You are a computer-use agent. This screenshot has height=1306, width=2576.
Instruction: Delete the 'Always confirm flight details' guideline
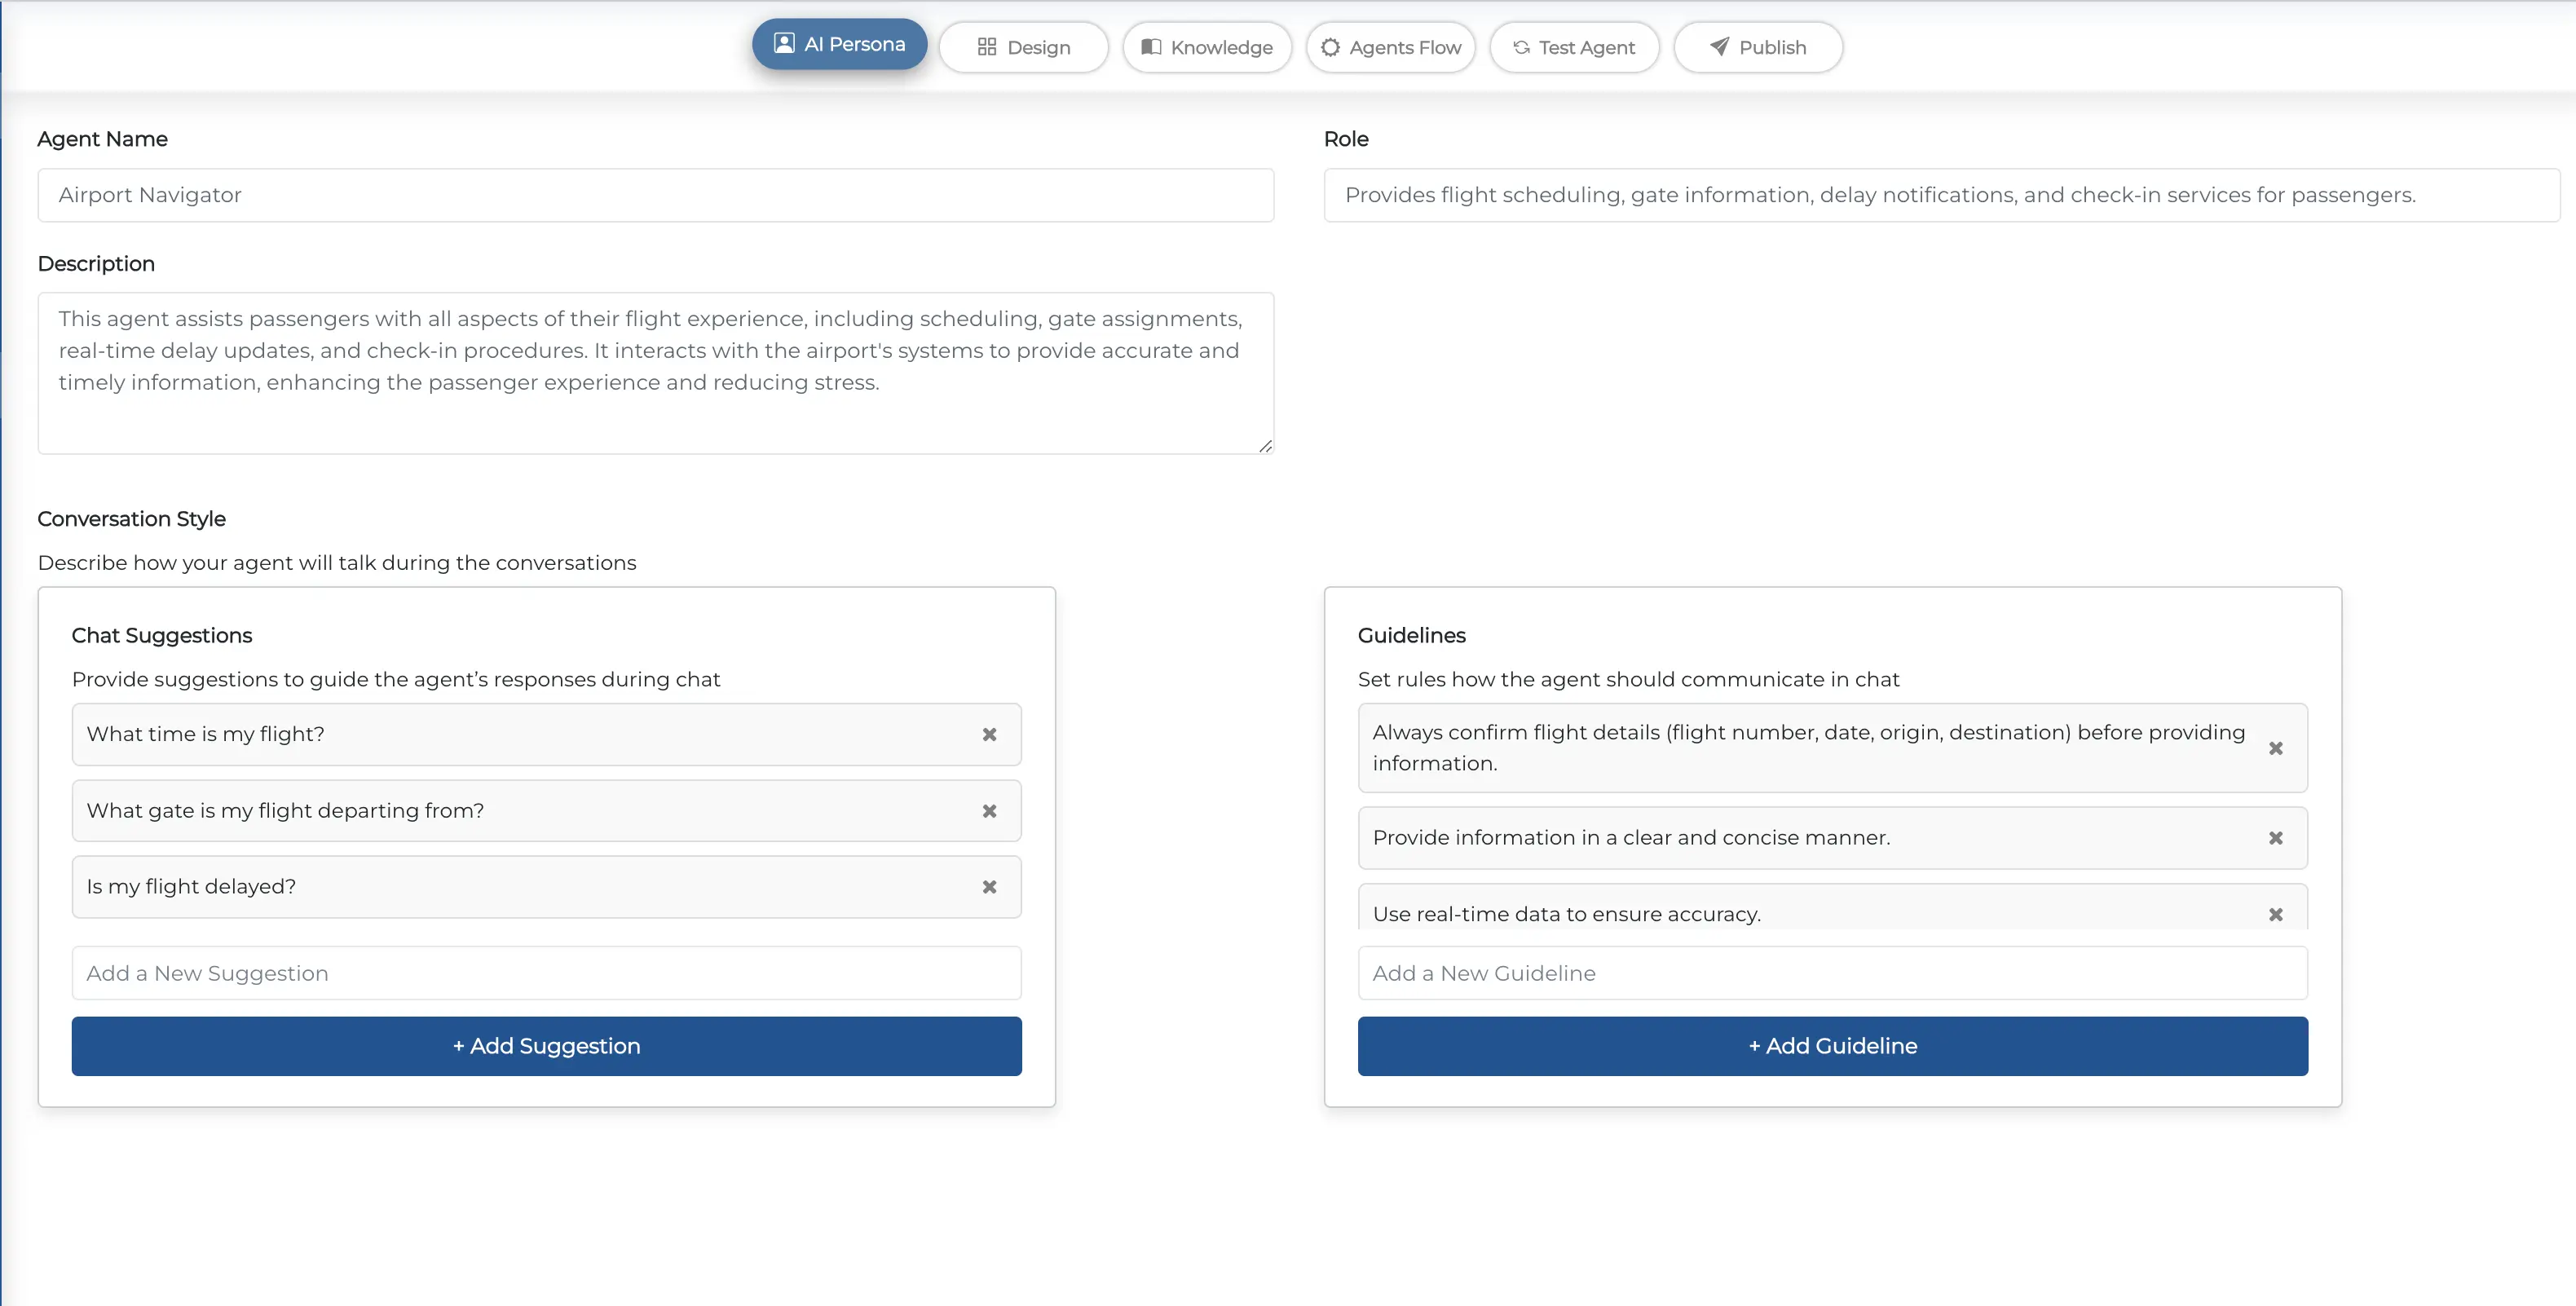(2275, 748)
